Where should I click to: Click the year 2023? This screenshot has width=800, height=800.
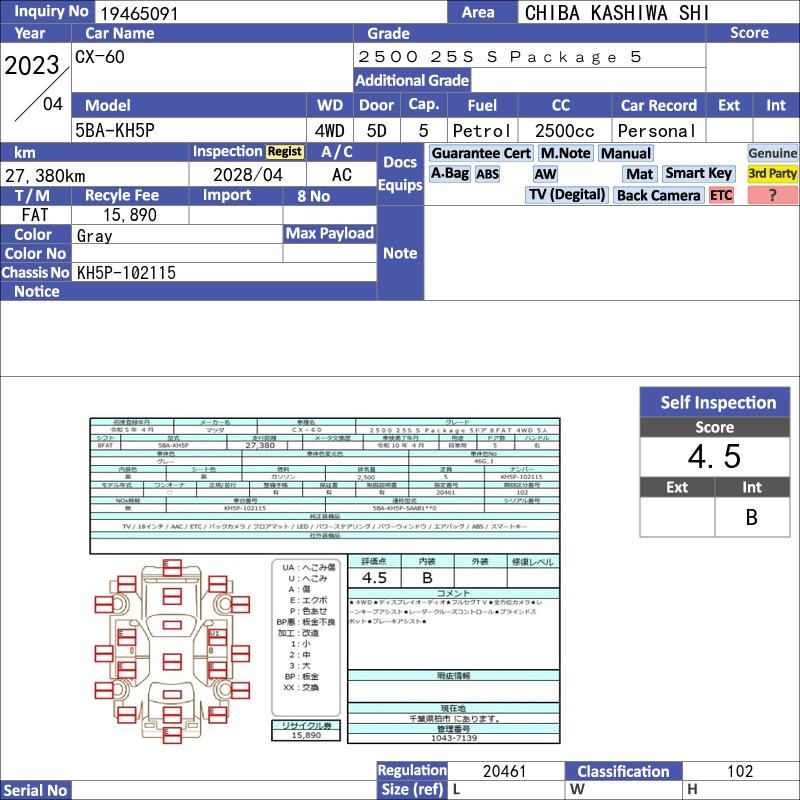pyautogui.click(x=32, y=65)
